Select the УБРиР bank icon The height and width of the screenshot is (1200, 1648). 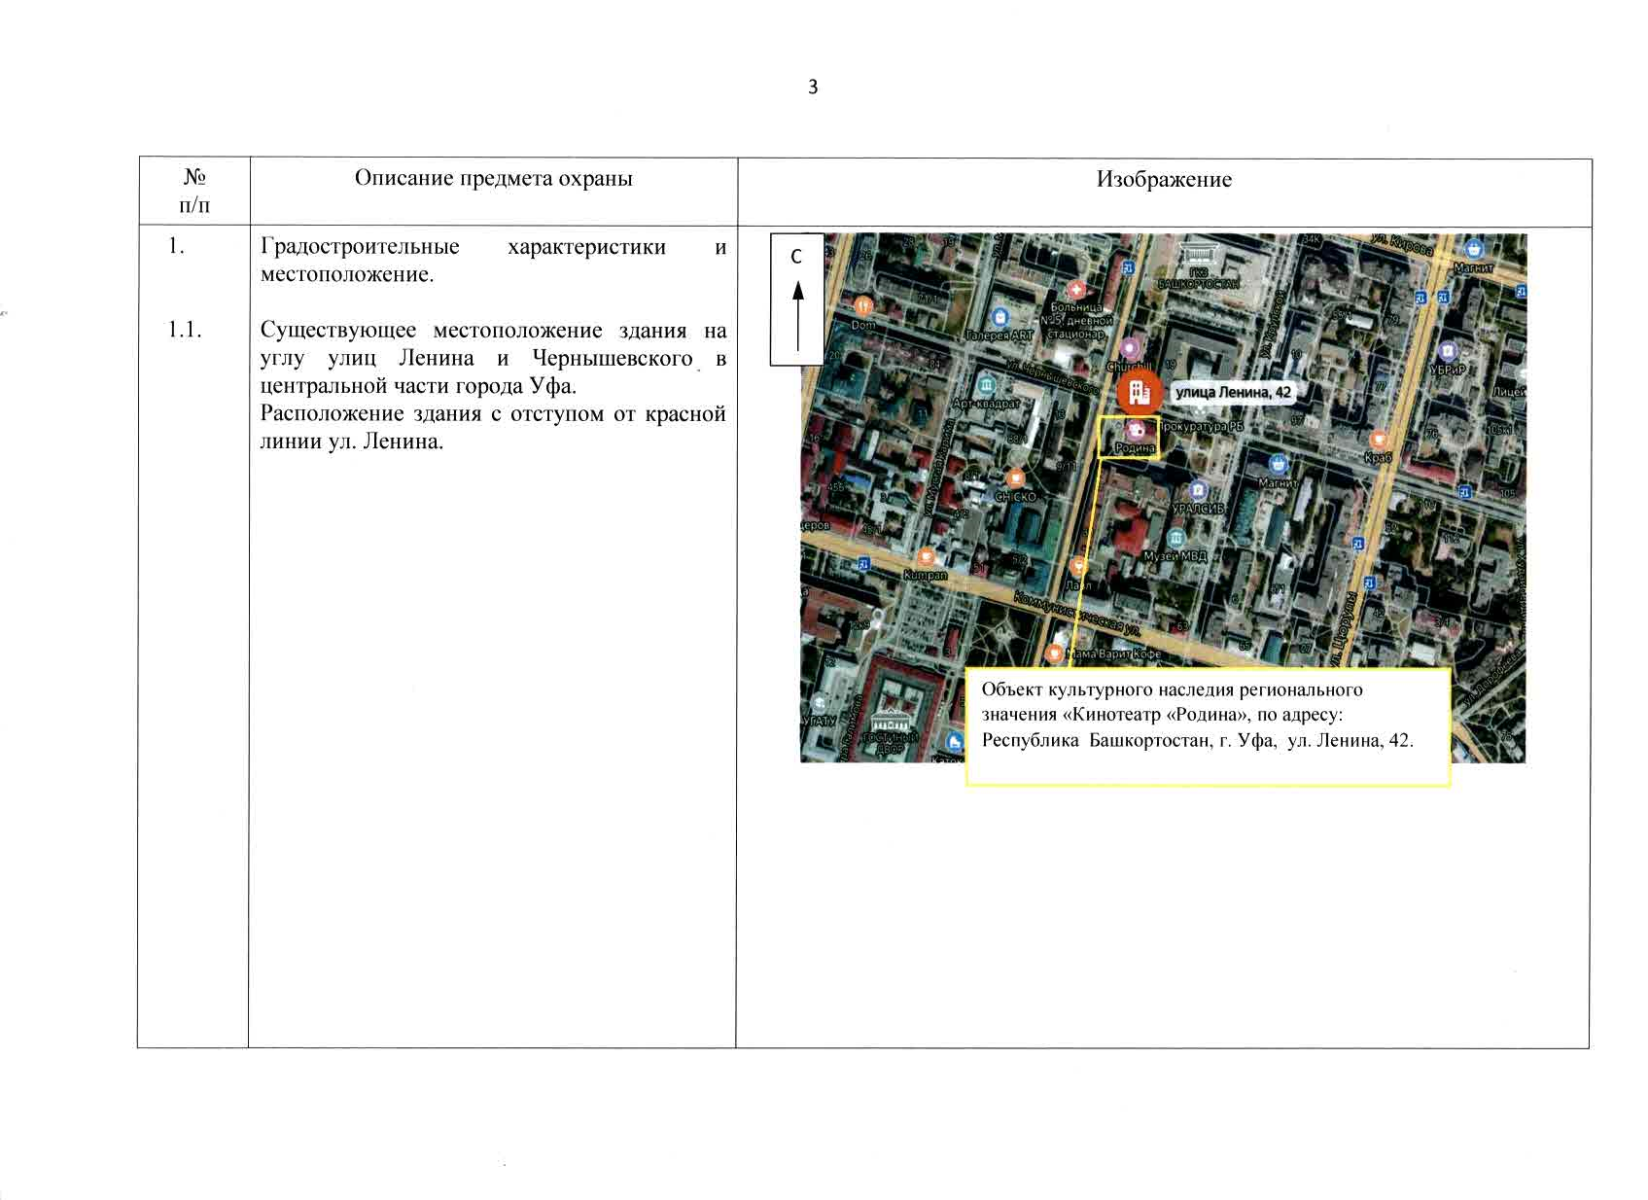(1448, 351)
